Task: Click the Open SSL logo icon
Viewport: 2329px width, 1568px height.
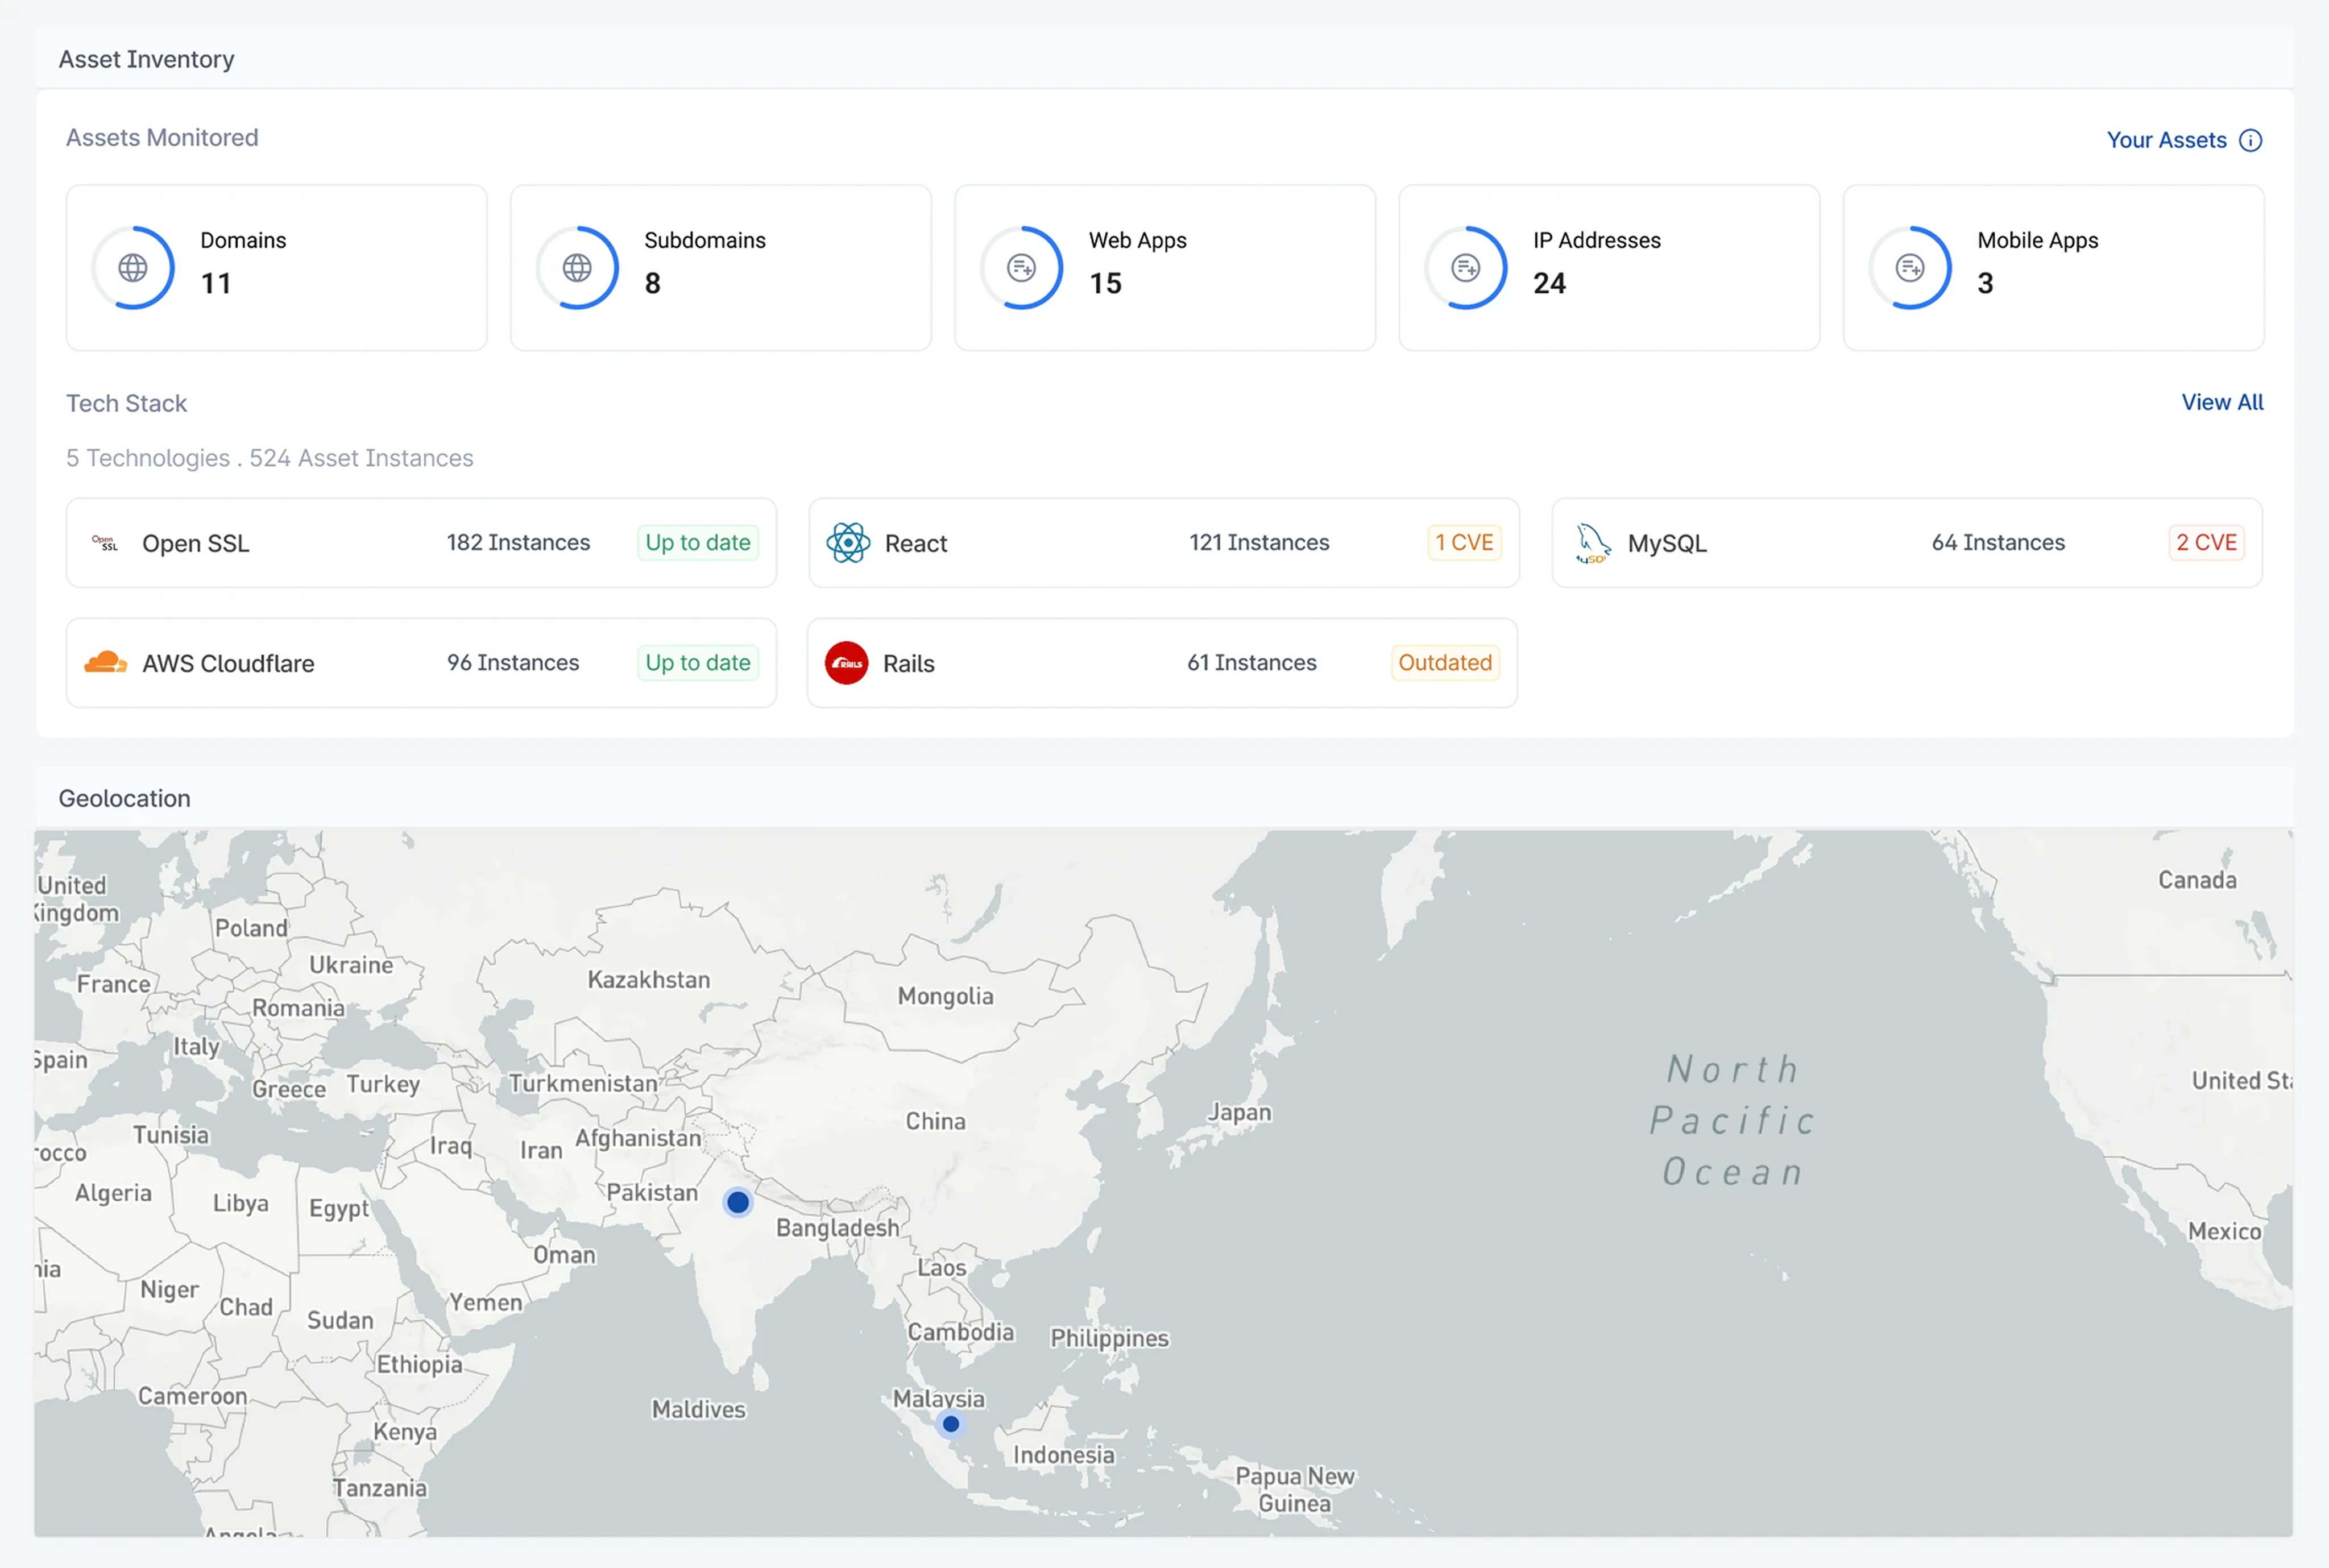Action: click(105, 543)
